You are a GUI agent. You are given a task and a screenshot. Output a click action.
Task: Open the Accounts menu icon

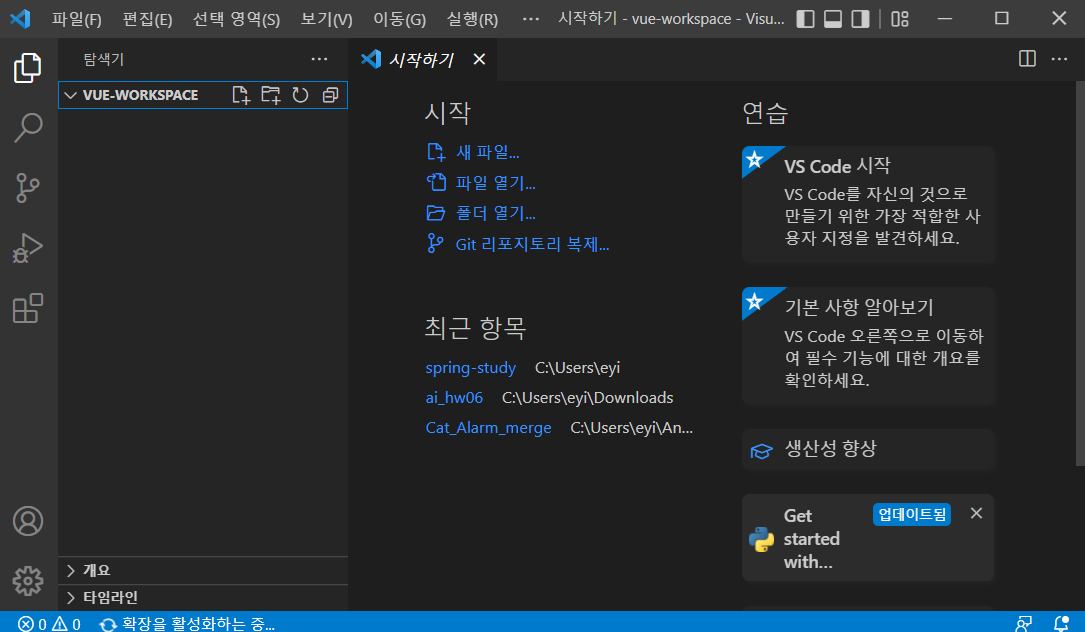tap(28, 521)
